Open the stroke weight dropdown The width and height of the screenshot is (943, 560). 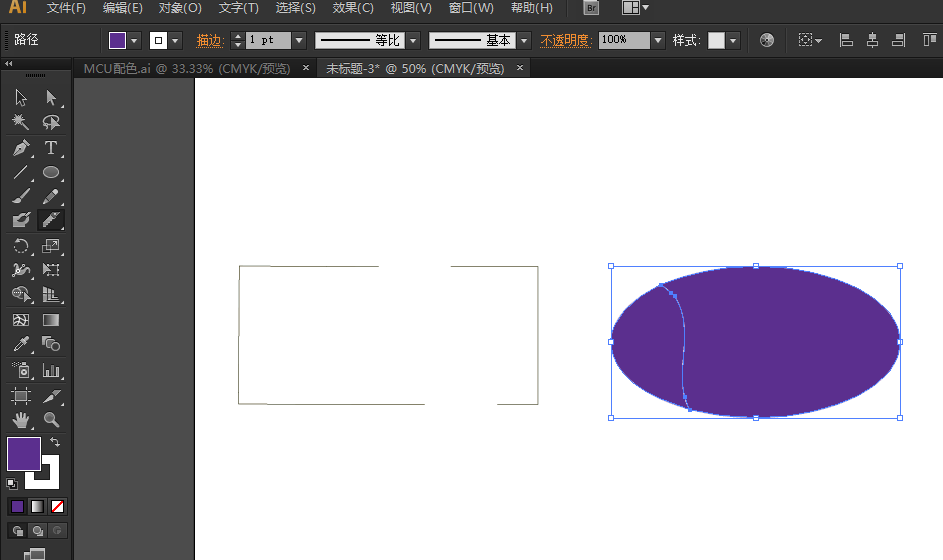tap(299, 40)
